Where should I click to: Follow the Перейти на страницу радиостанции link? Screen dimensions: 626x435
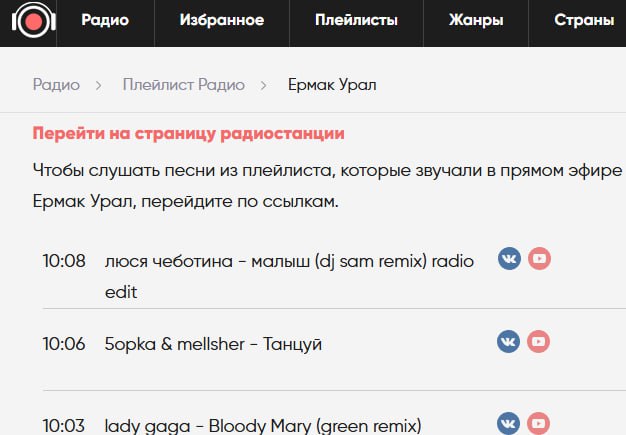189,133
